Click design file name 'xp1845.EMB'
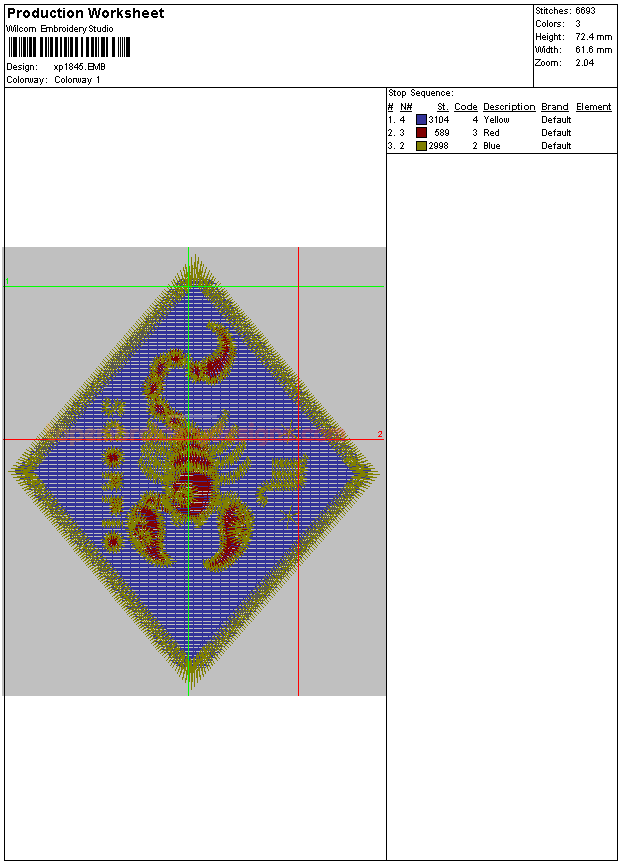 point(80,67)
